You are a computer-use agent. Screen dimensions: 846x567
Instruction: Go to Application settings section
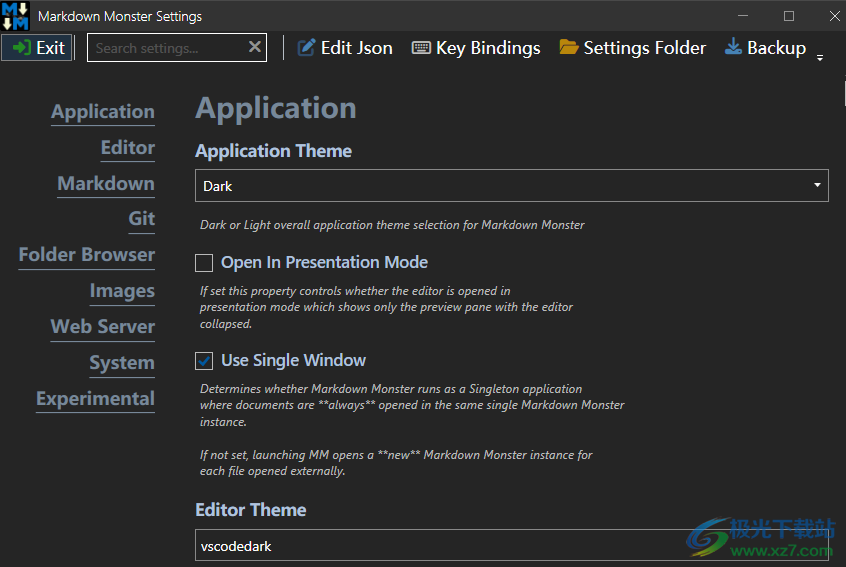103,112
